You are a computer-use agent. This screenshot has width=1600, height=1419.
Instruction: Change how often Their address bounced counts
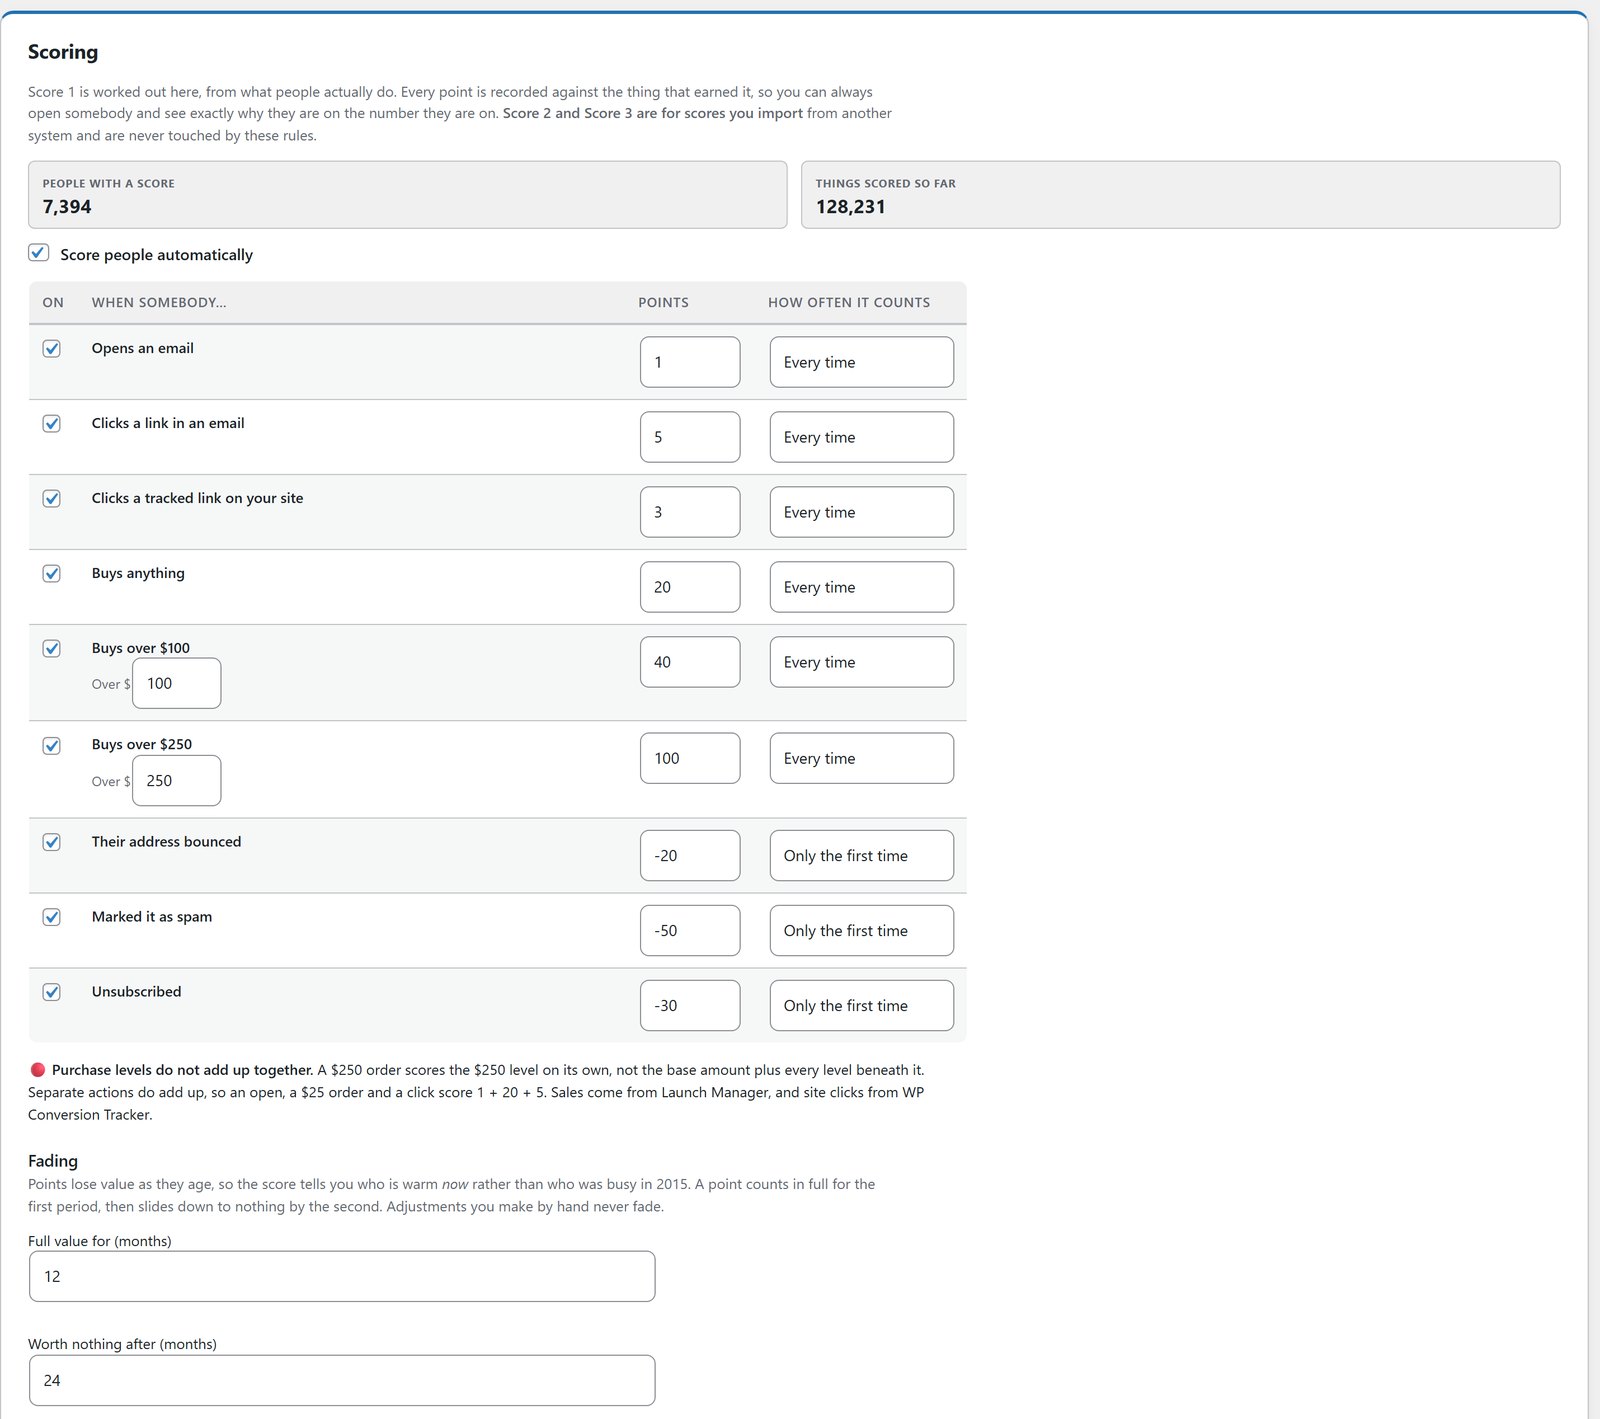click(x=861, y=855)
